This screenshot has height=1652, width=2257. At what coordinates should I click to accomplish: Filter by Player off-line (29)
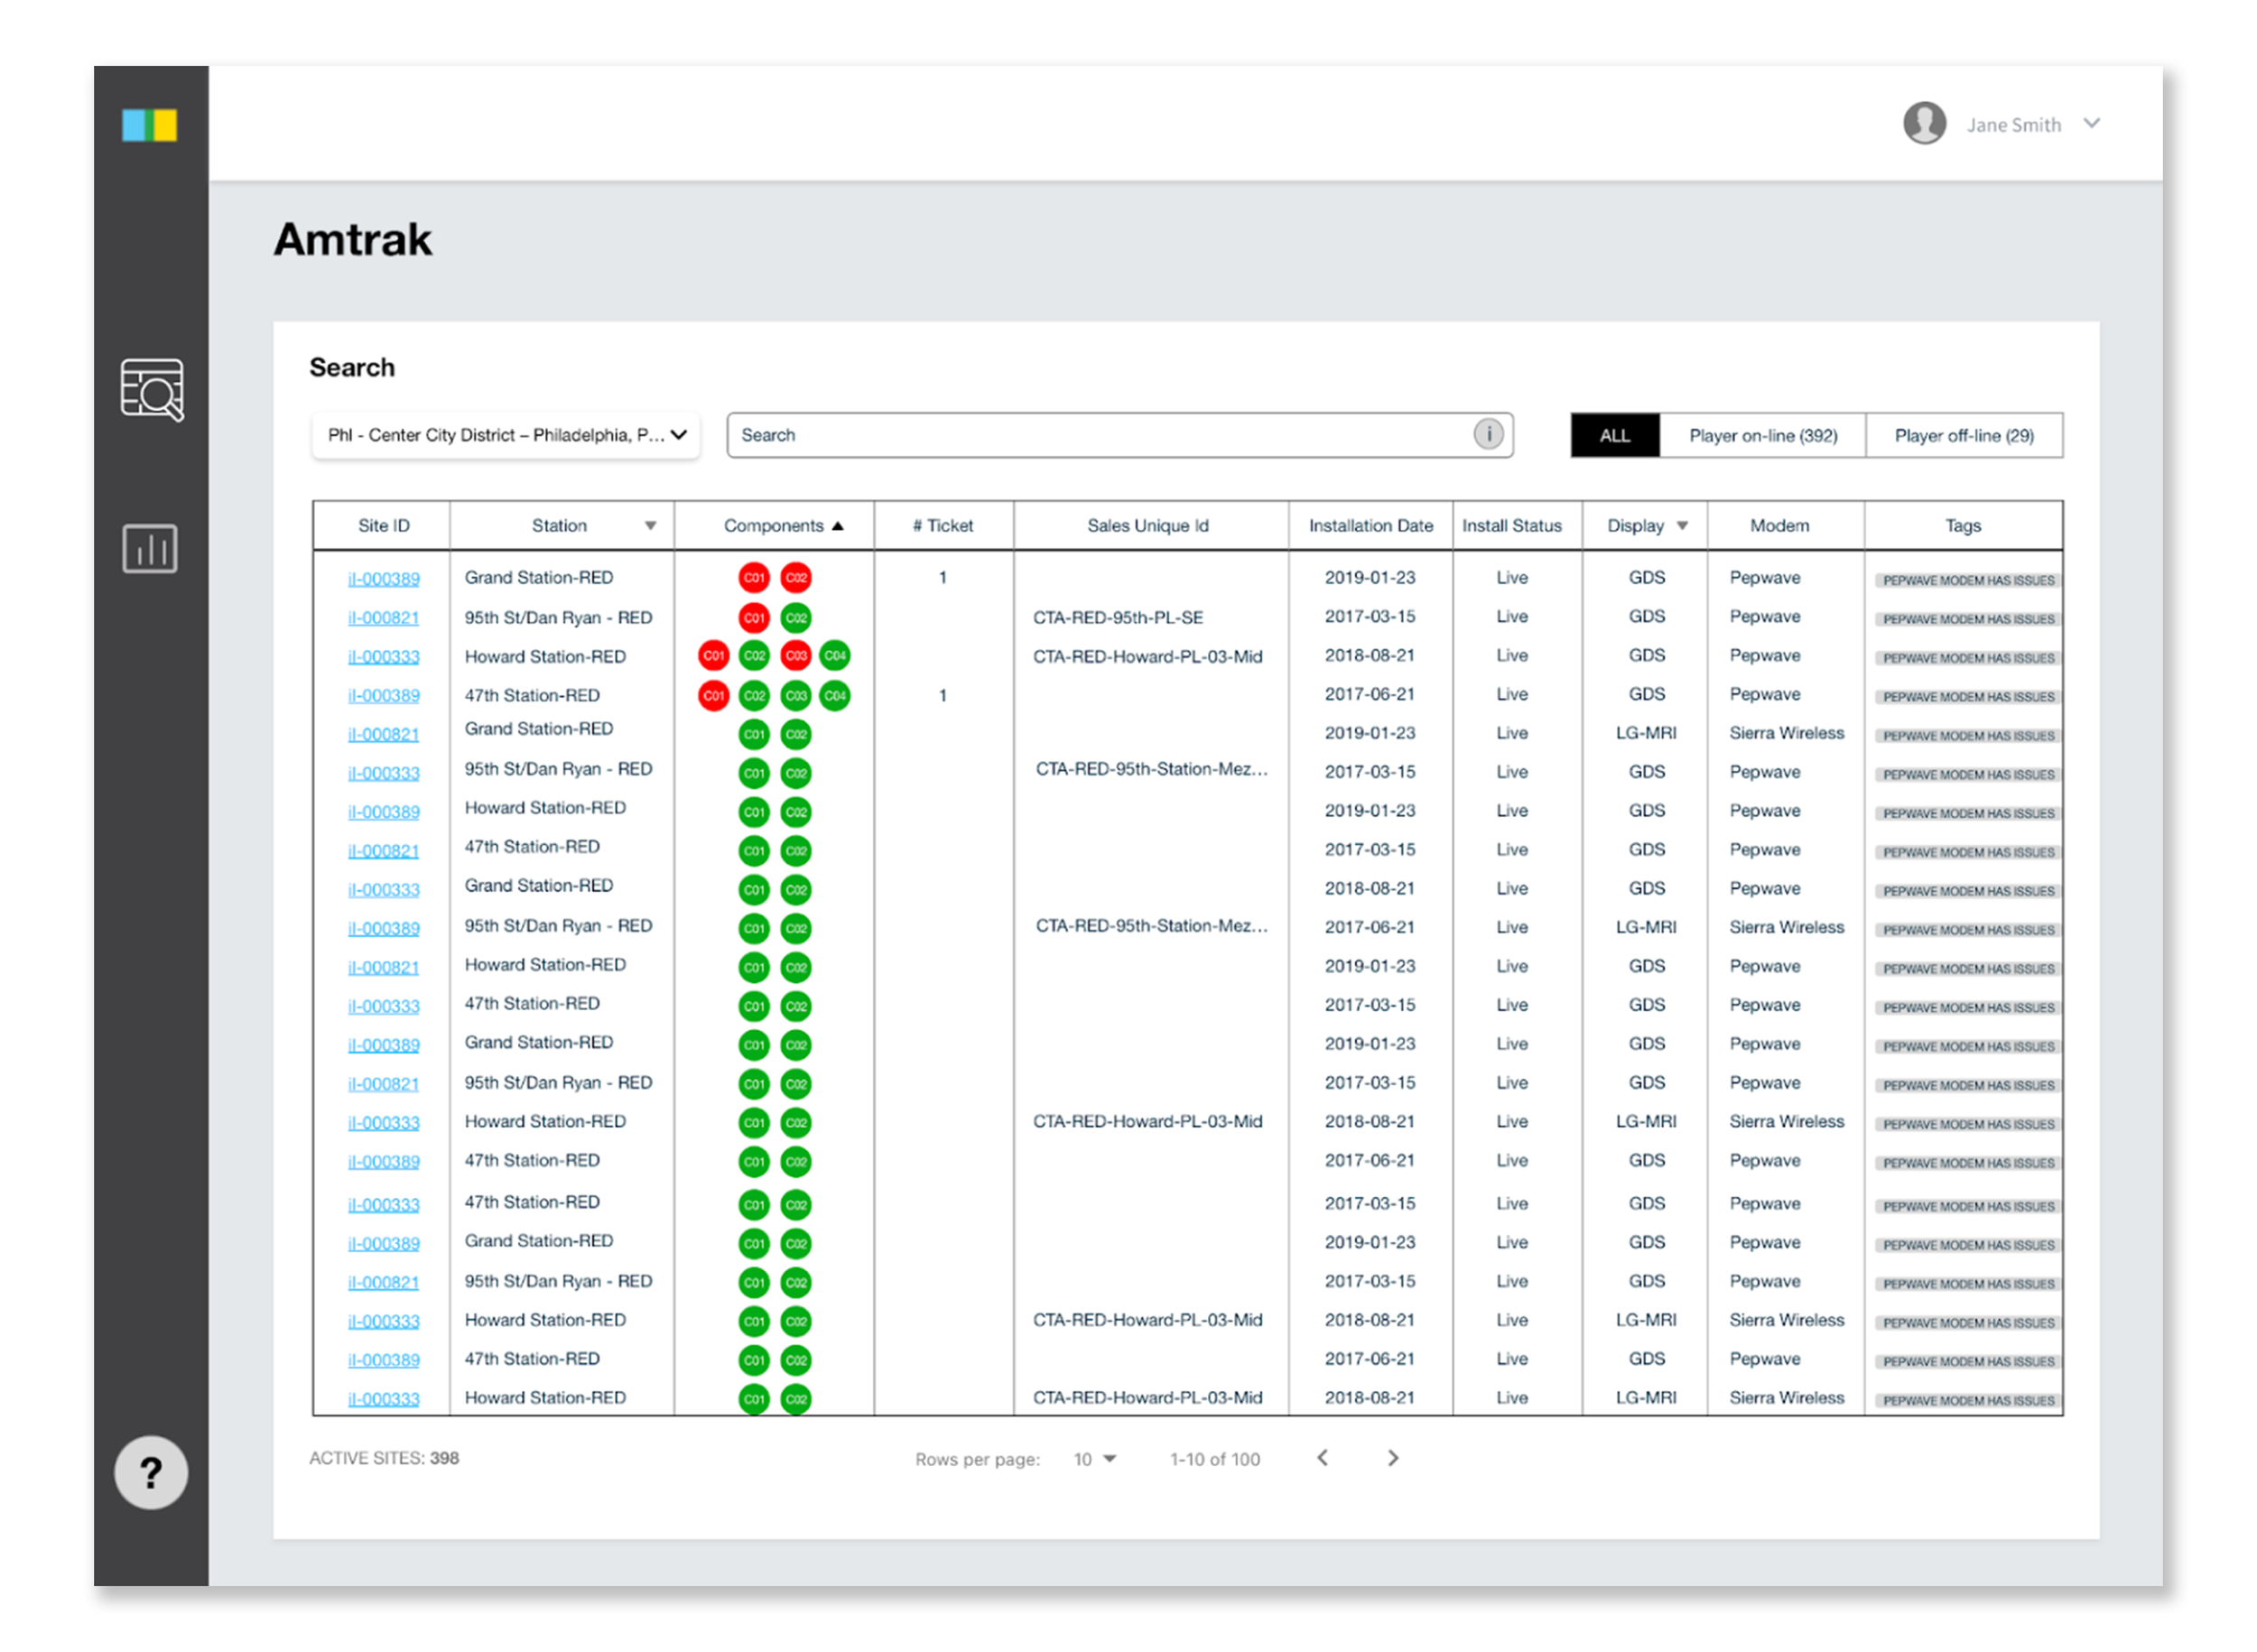[1963, 436]
